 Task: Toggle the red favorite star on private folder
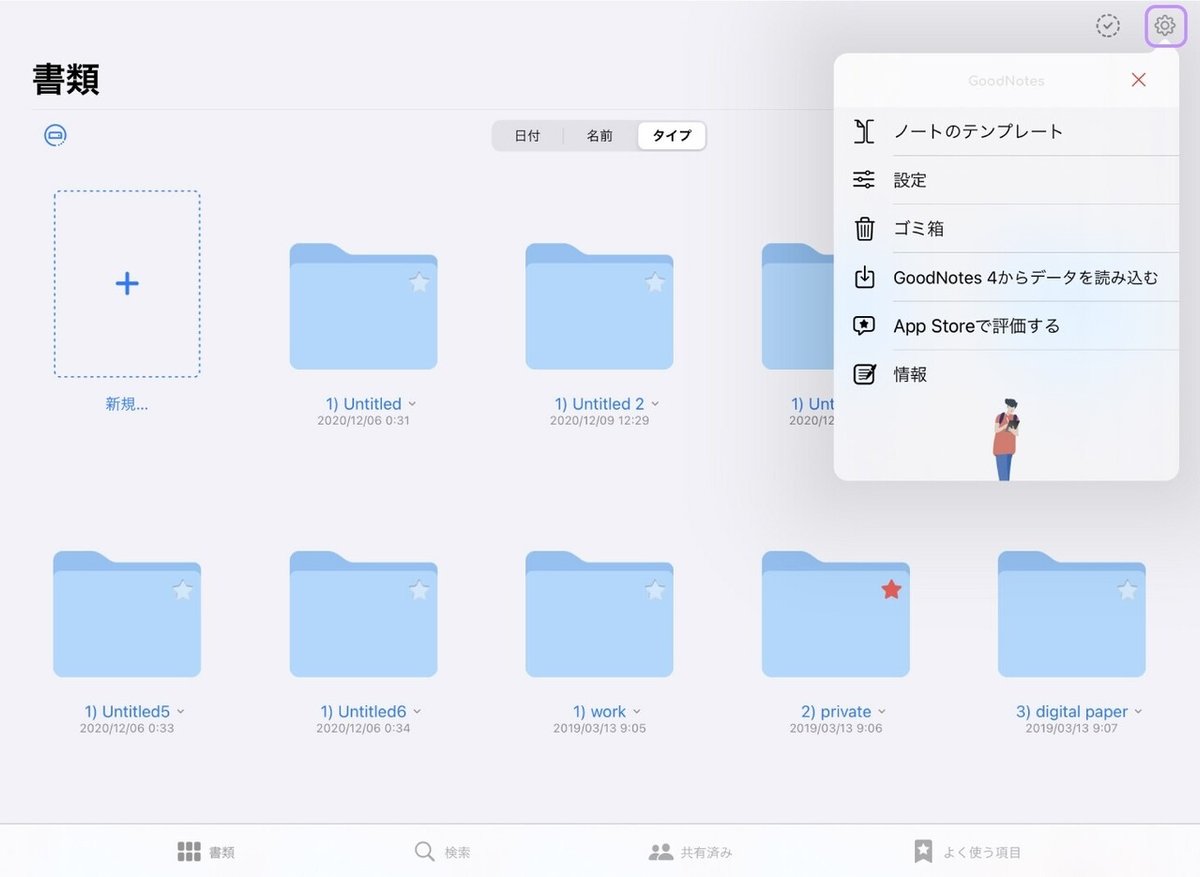[x=890, y=589]
